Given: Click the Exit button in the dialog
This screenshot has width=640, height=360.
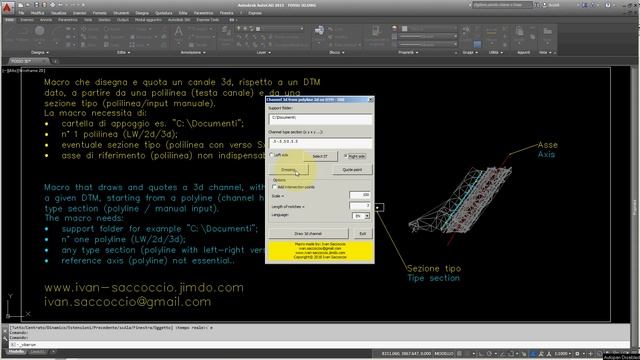Looking at the screenshot, I should click(362, 233).
